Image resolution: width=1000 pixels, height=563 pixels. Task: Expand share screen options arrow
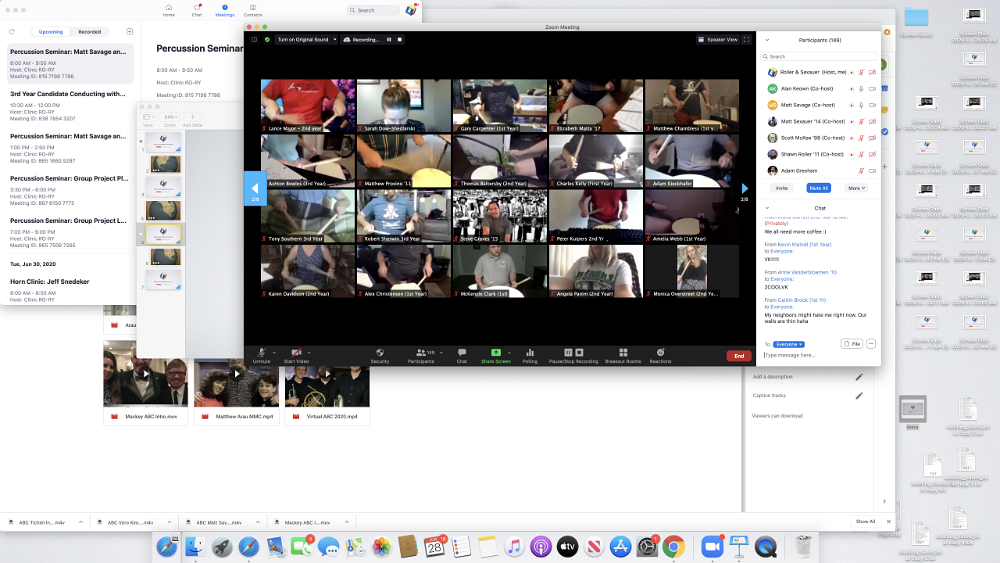pos(509,352)
